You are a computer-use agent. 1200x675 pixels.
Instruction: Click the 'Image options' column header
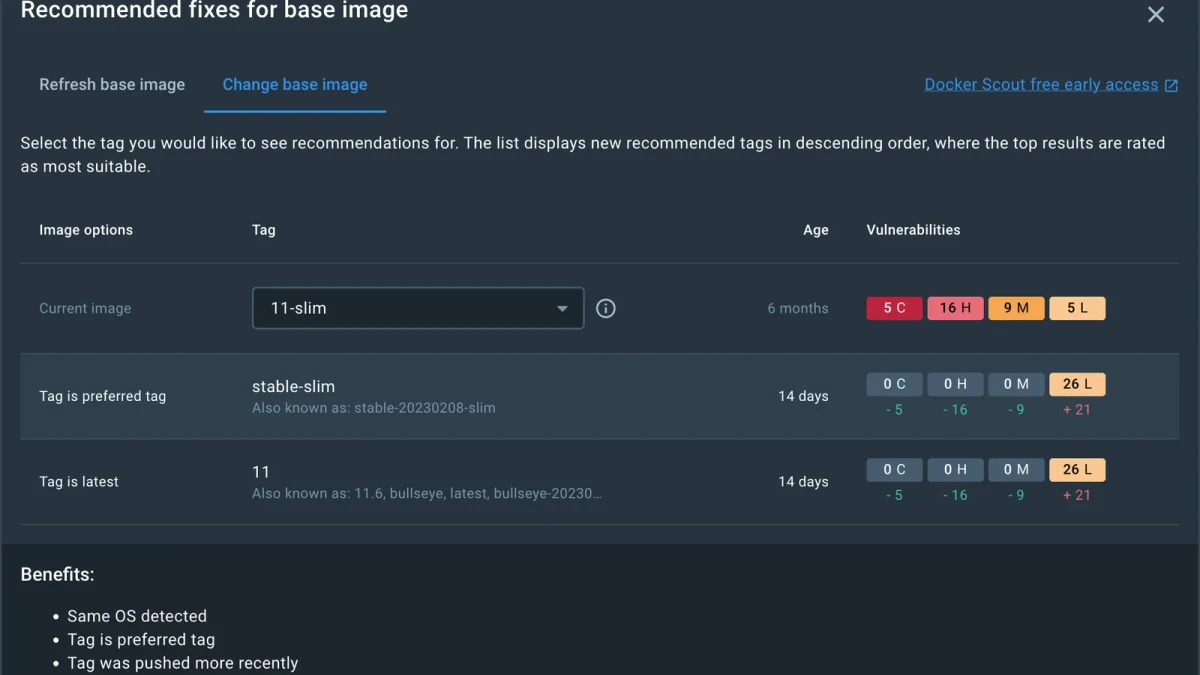click(86, 230)
